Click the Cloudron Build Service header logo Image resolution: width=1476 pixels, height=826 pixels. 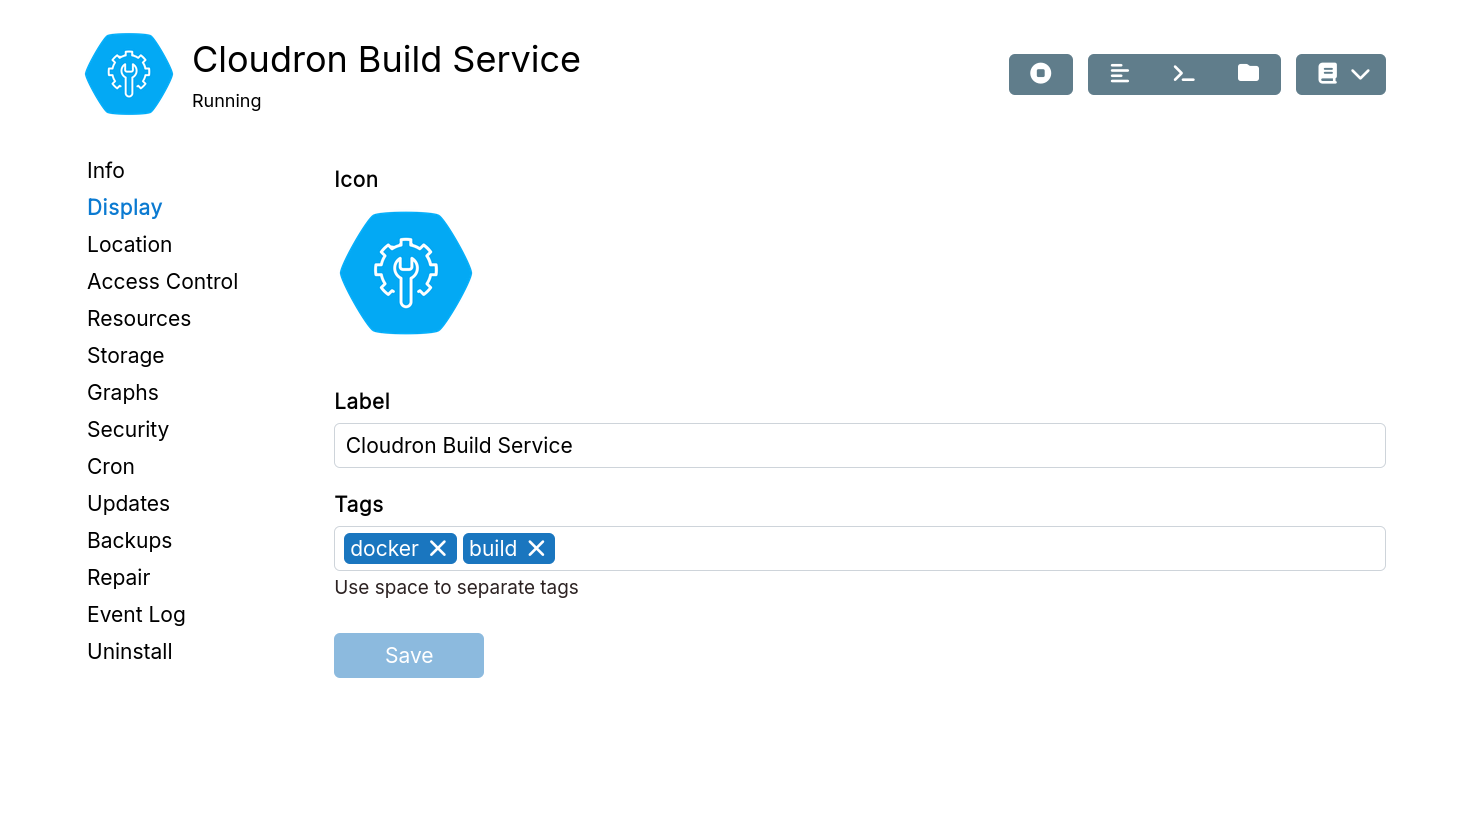129,74
